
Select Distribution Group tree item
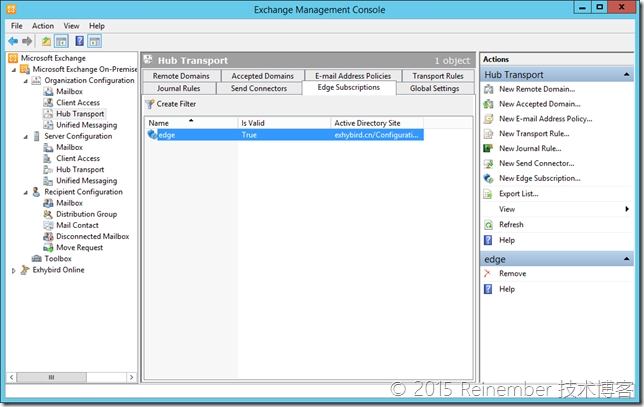click(87, 214)
